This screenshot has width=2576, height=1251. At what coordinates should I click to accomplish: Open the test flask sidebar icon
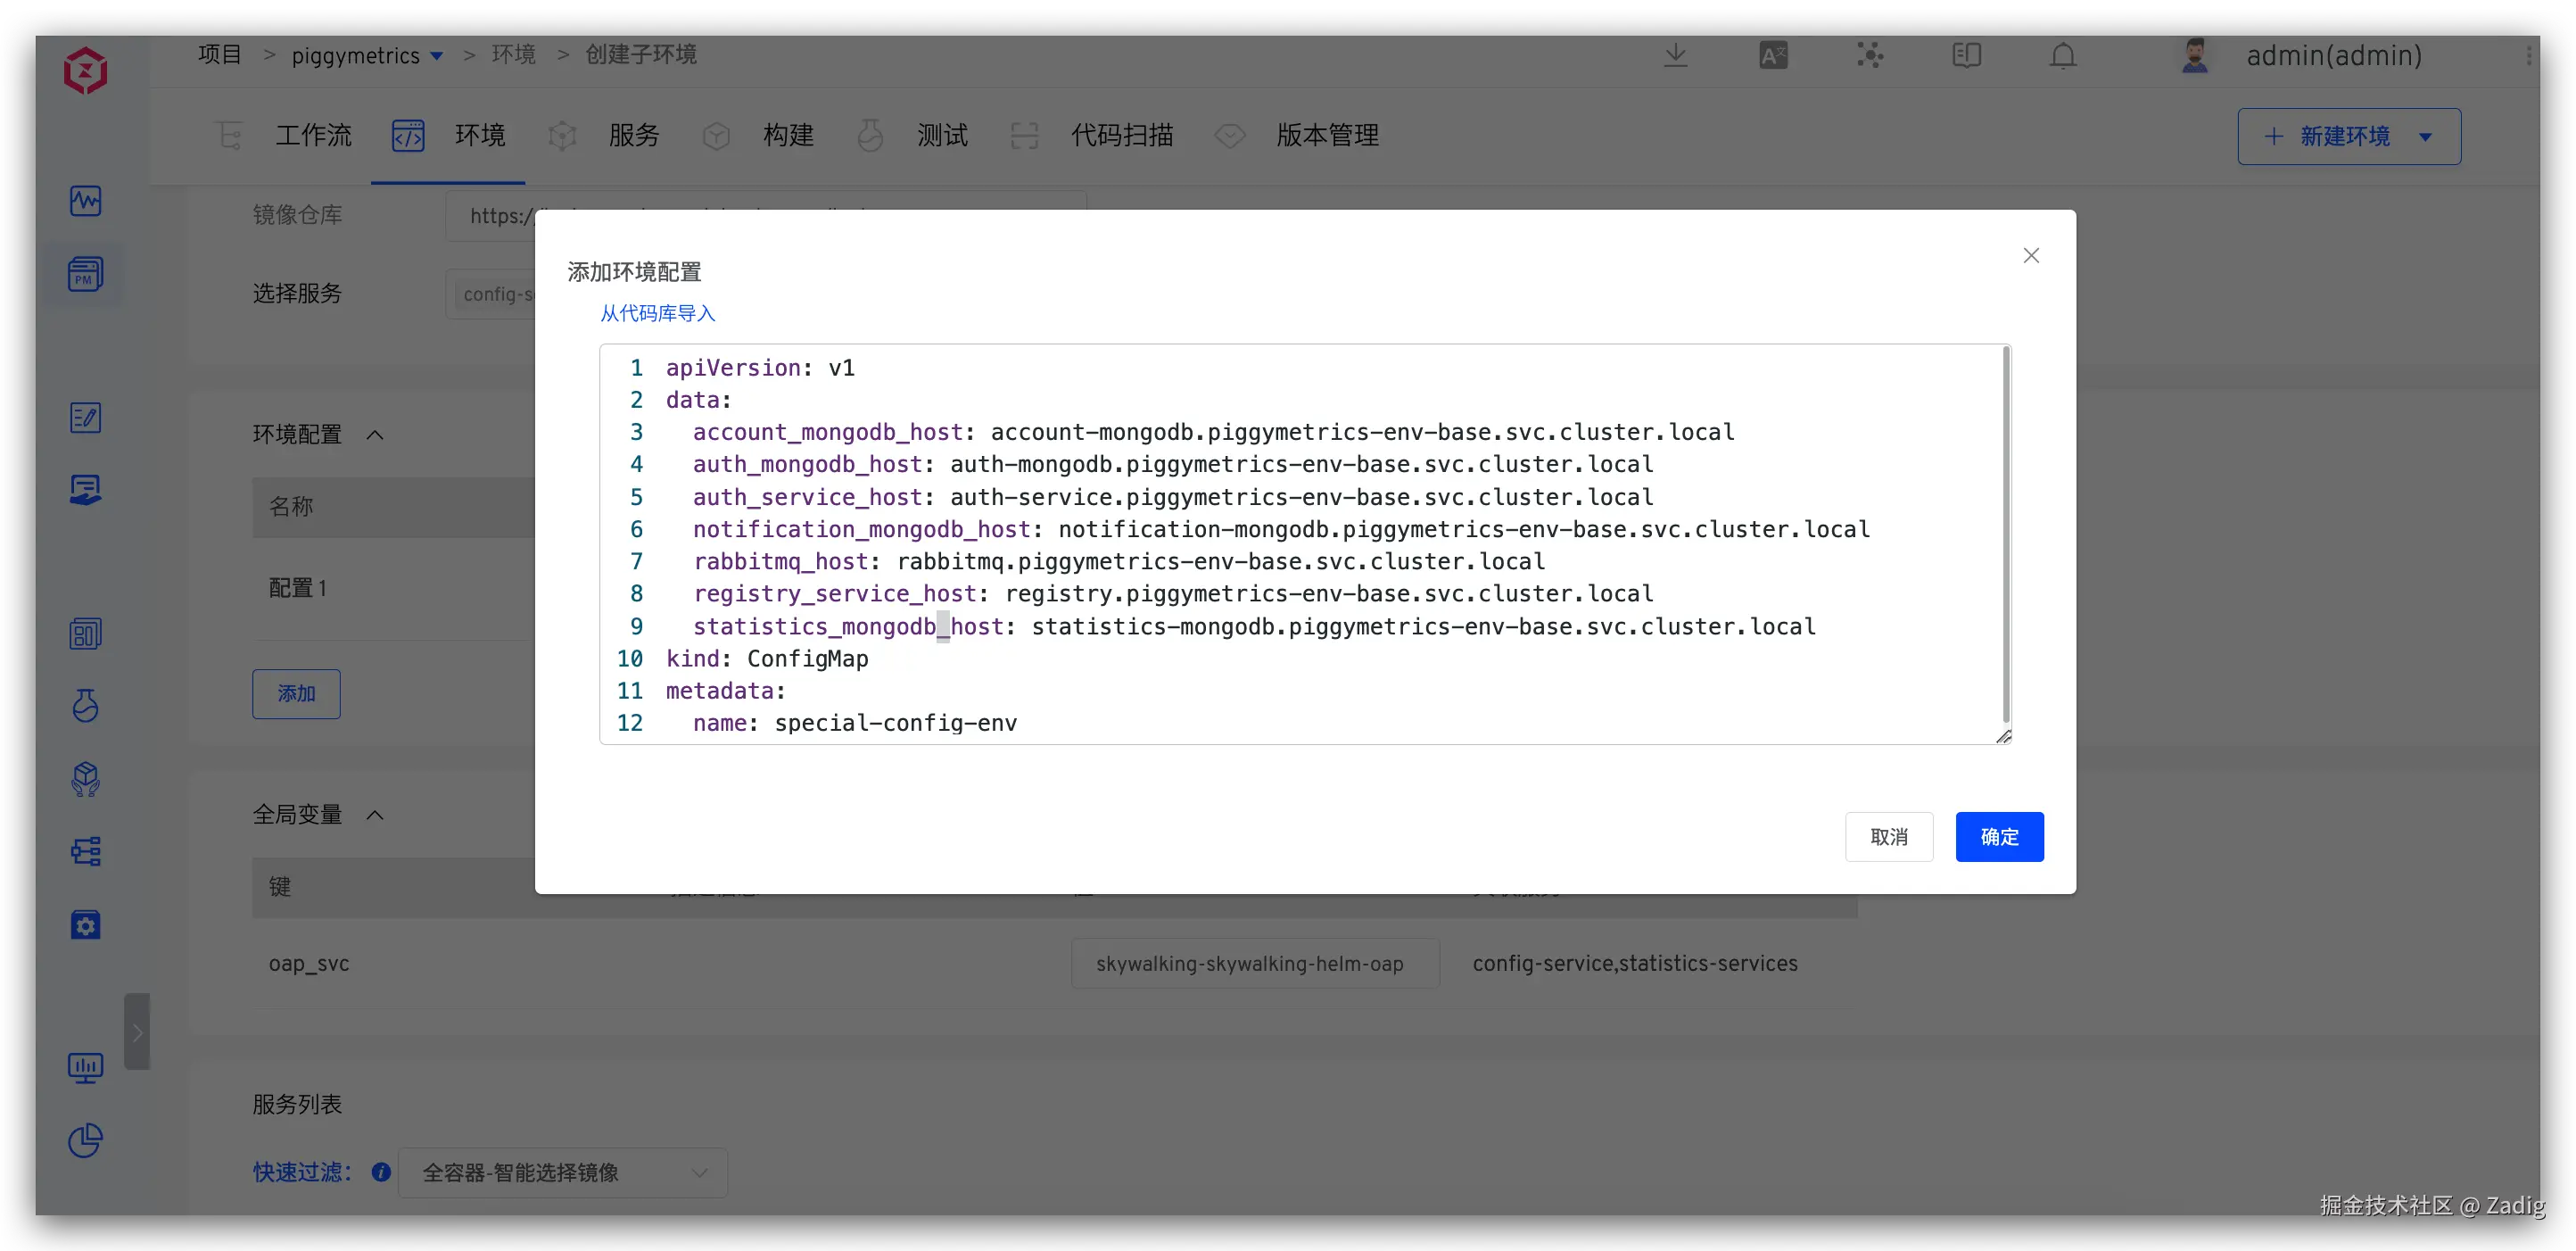86,706
